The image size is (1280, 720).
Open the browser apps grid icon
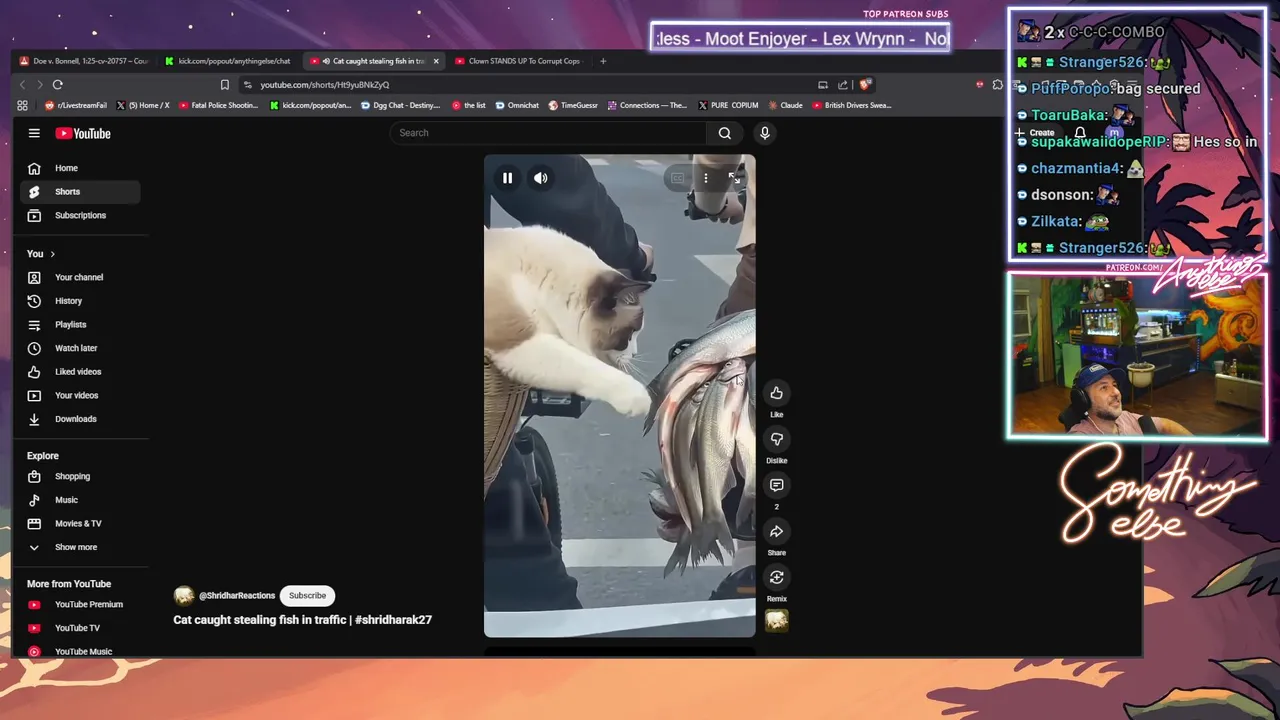click(x=22, y=105)
